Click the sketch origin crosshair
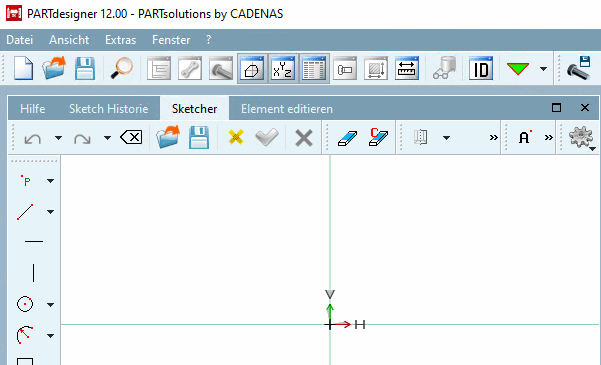The height and width of the screenshot is (365, 601). click(330, 325)
